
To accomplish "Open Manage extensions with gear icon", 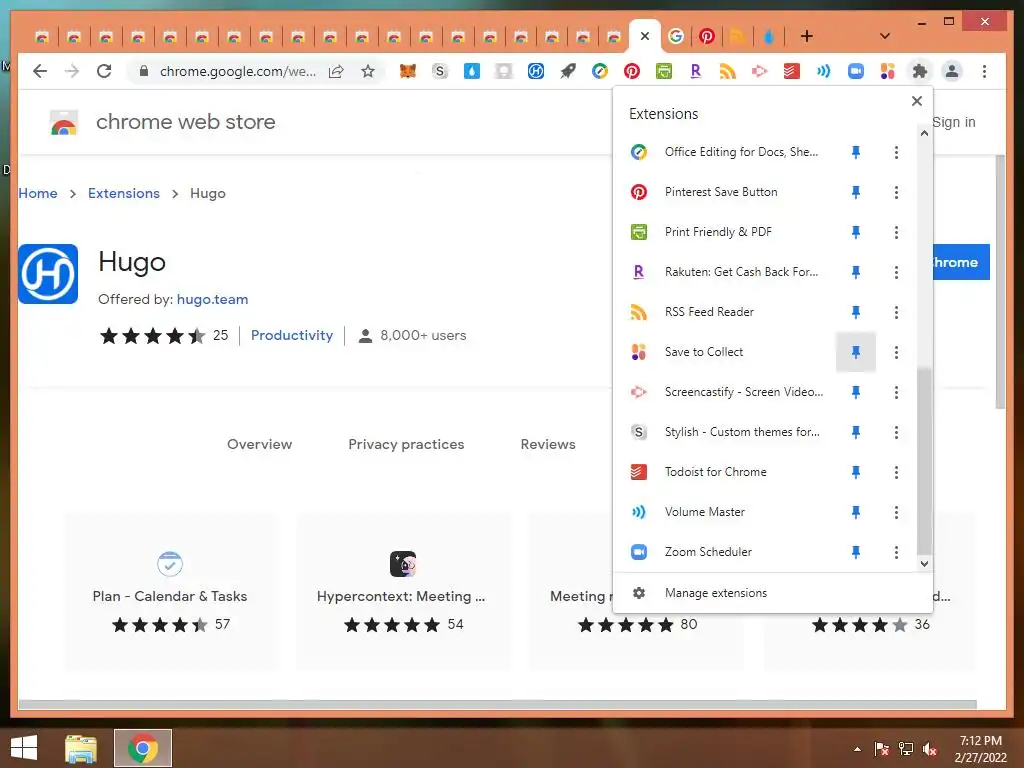I will (x=716, y=593).
